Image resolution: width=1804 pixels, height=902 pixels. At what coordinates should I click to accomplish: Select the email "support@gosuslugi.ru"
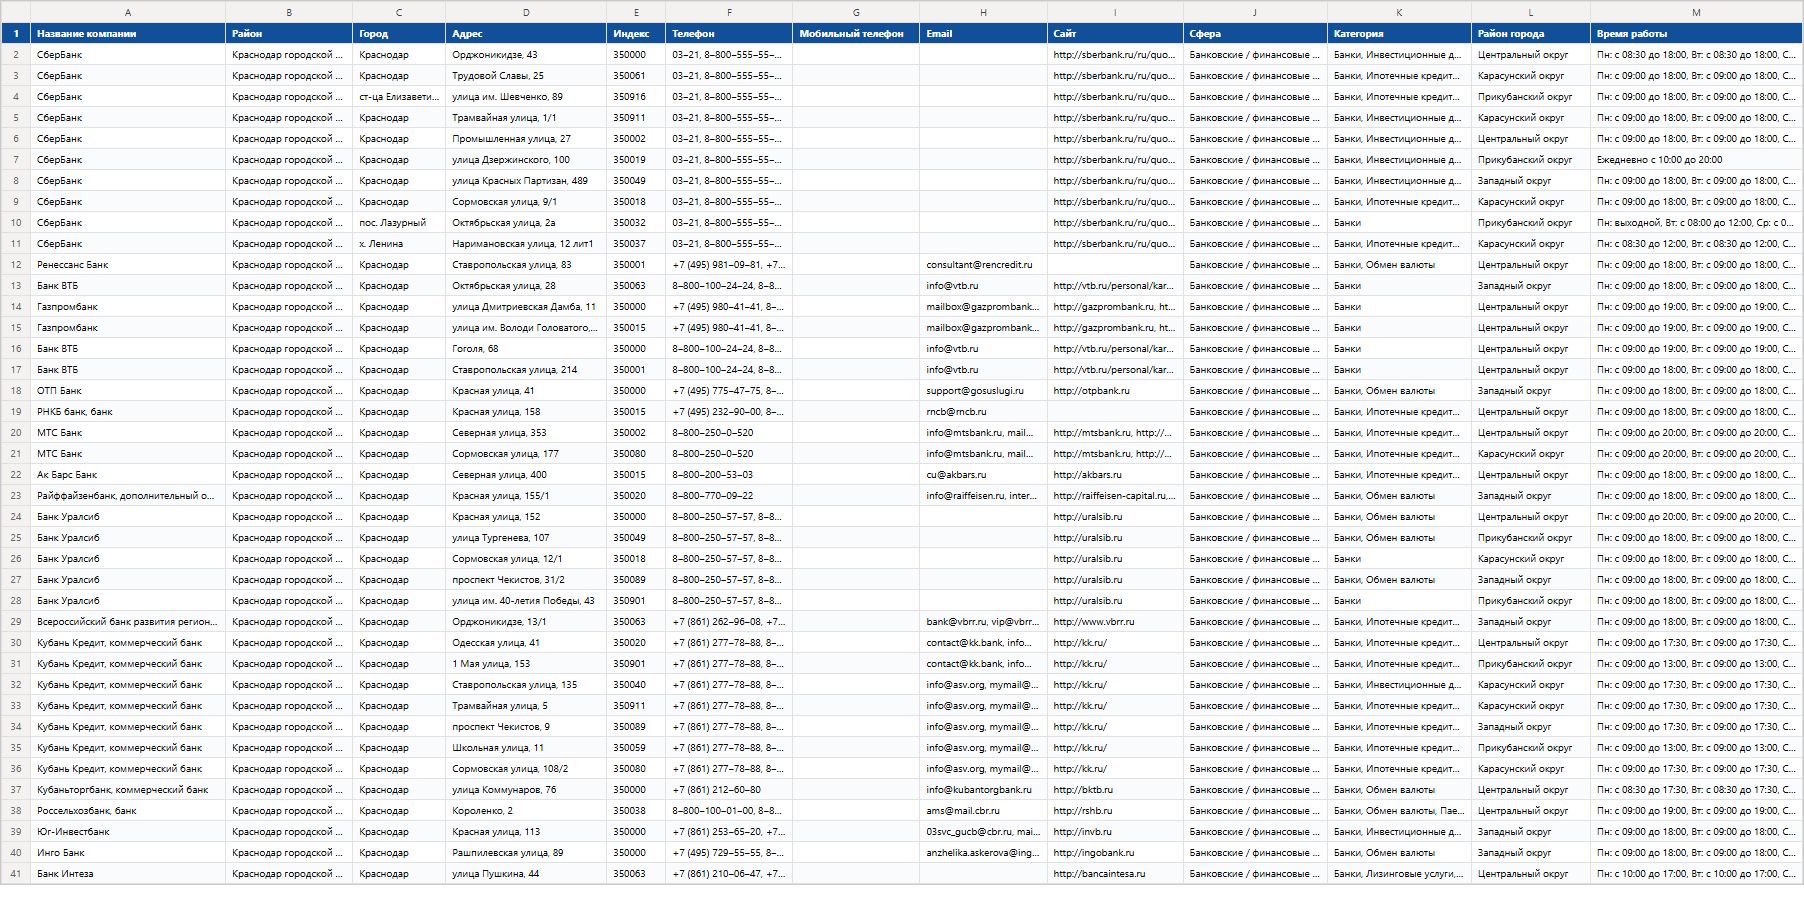pos(983,391)
